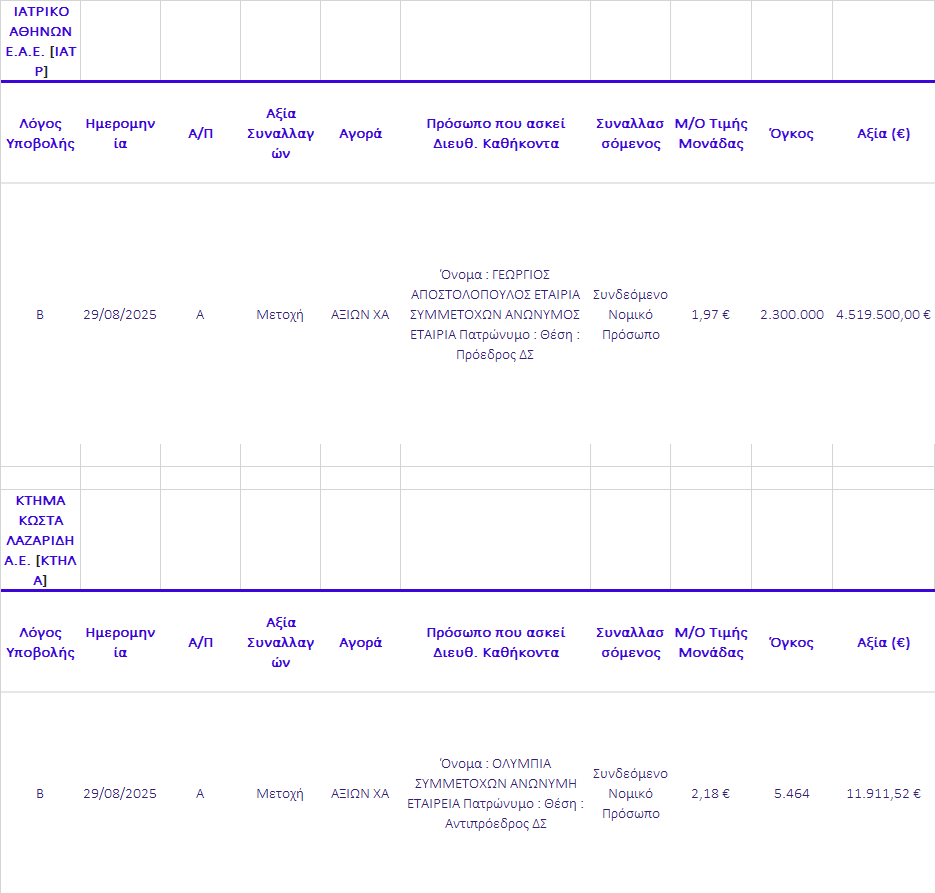Click submission reason Β in ΚΤΗΜΑ ΛΑΖΑΡΙΔΗ row

40,794
